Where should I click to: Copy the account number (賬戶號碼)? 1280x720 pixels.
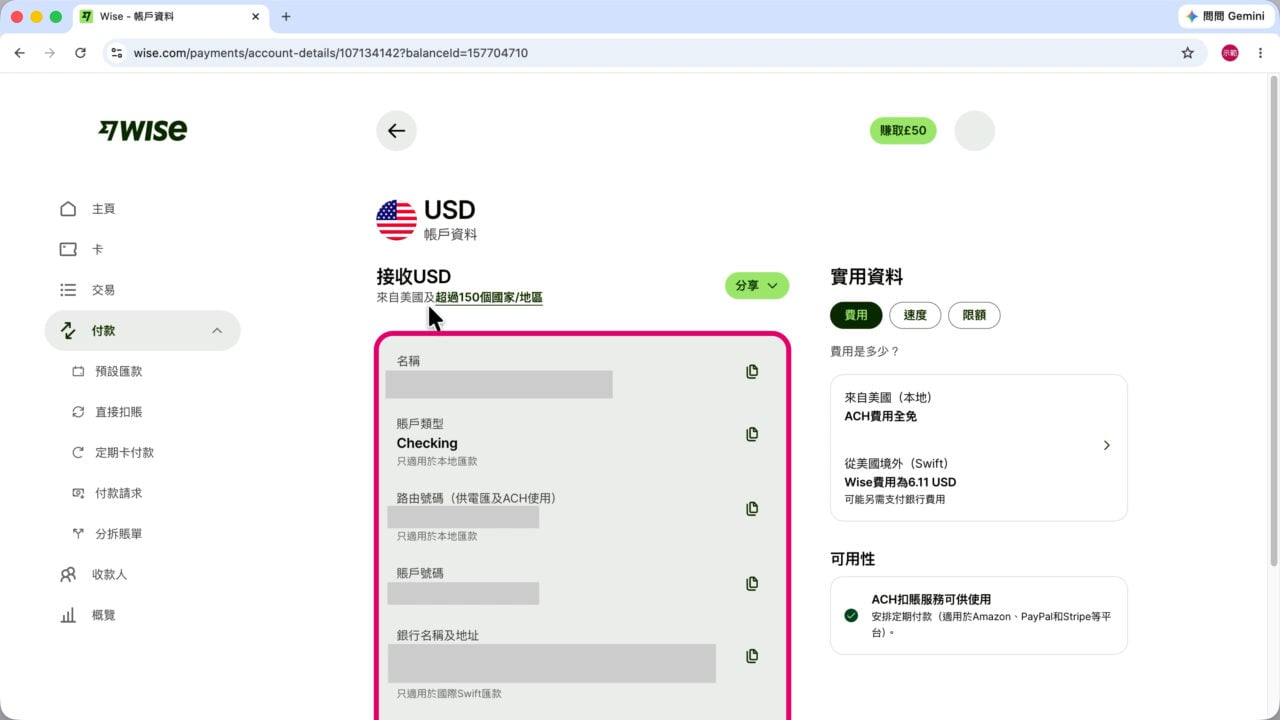752,583
